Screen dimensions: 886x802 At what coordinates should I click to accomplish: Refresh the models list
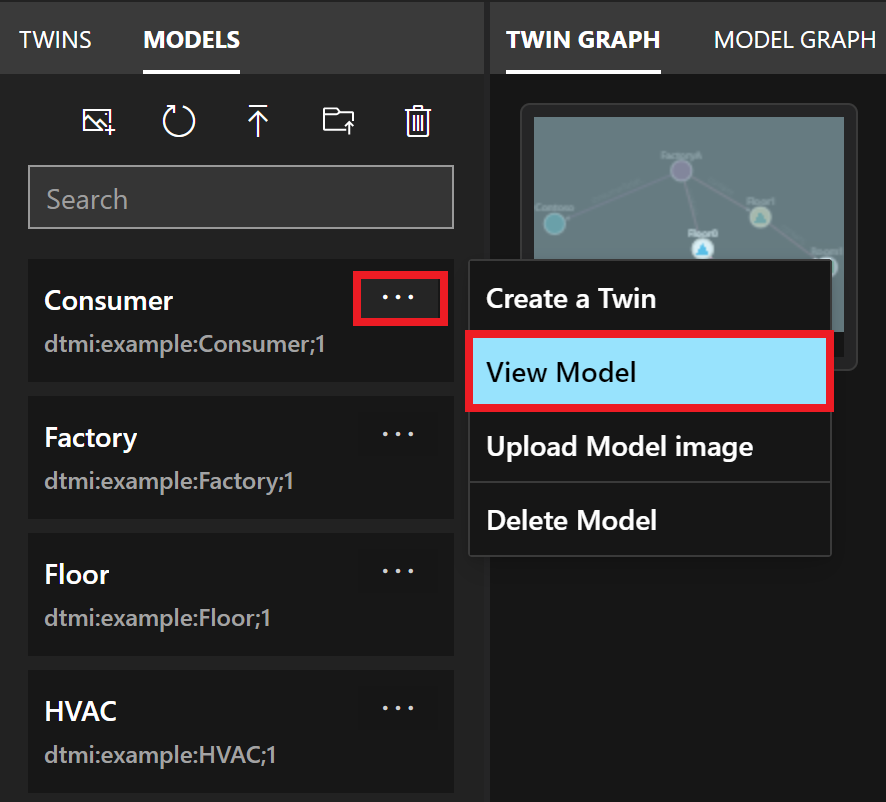click(178, 122)
